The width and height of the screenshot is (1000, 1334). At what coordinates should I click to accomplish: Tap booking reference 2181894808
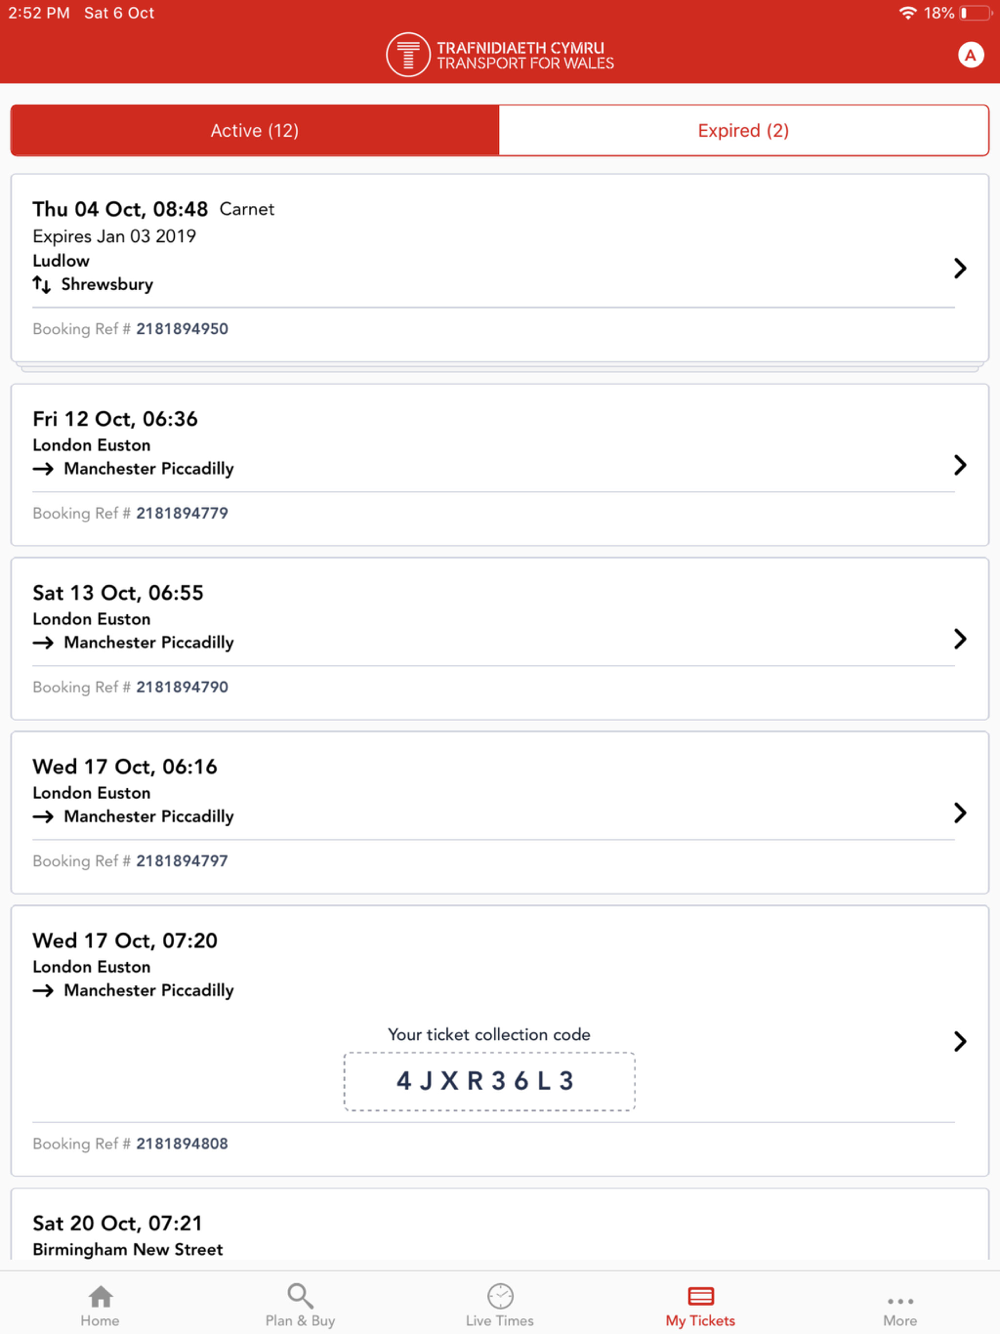(182, 1144)
